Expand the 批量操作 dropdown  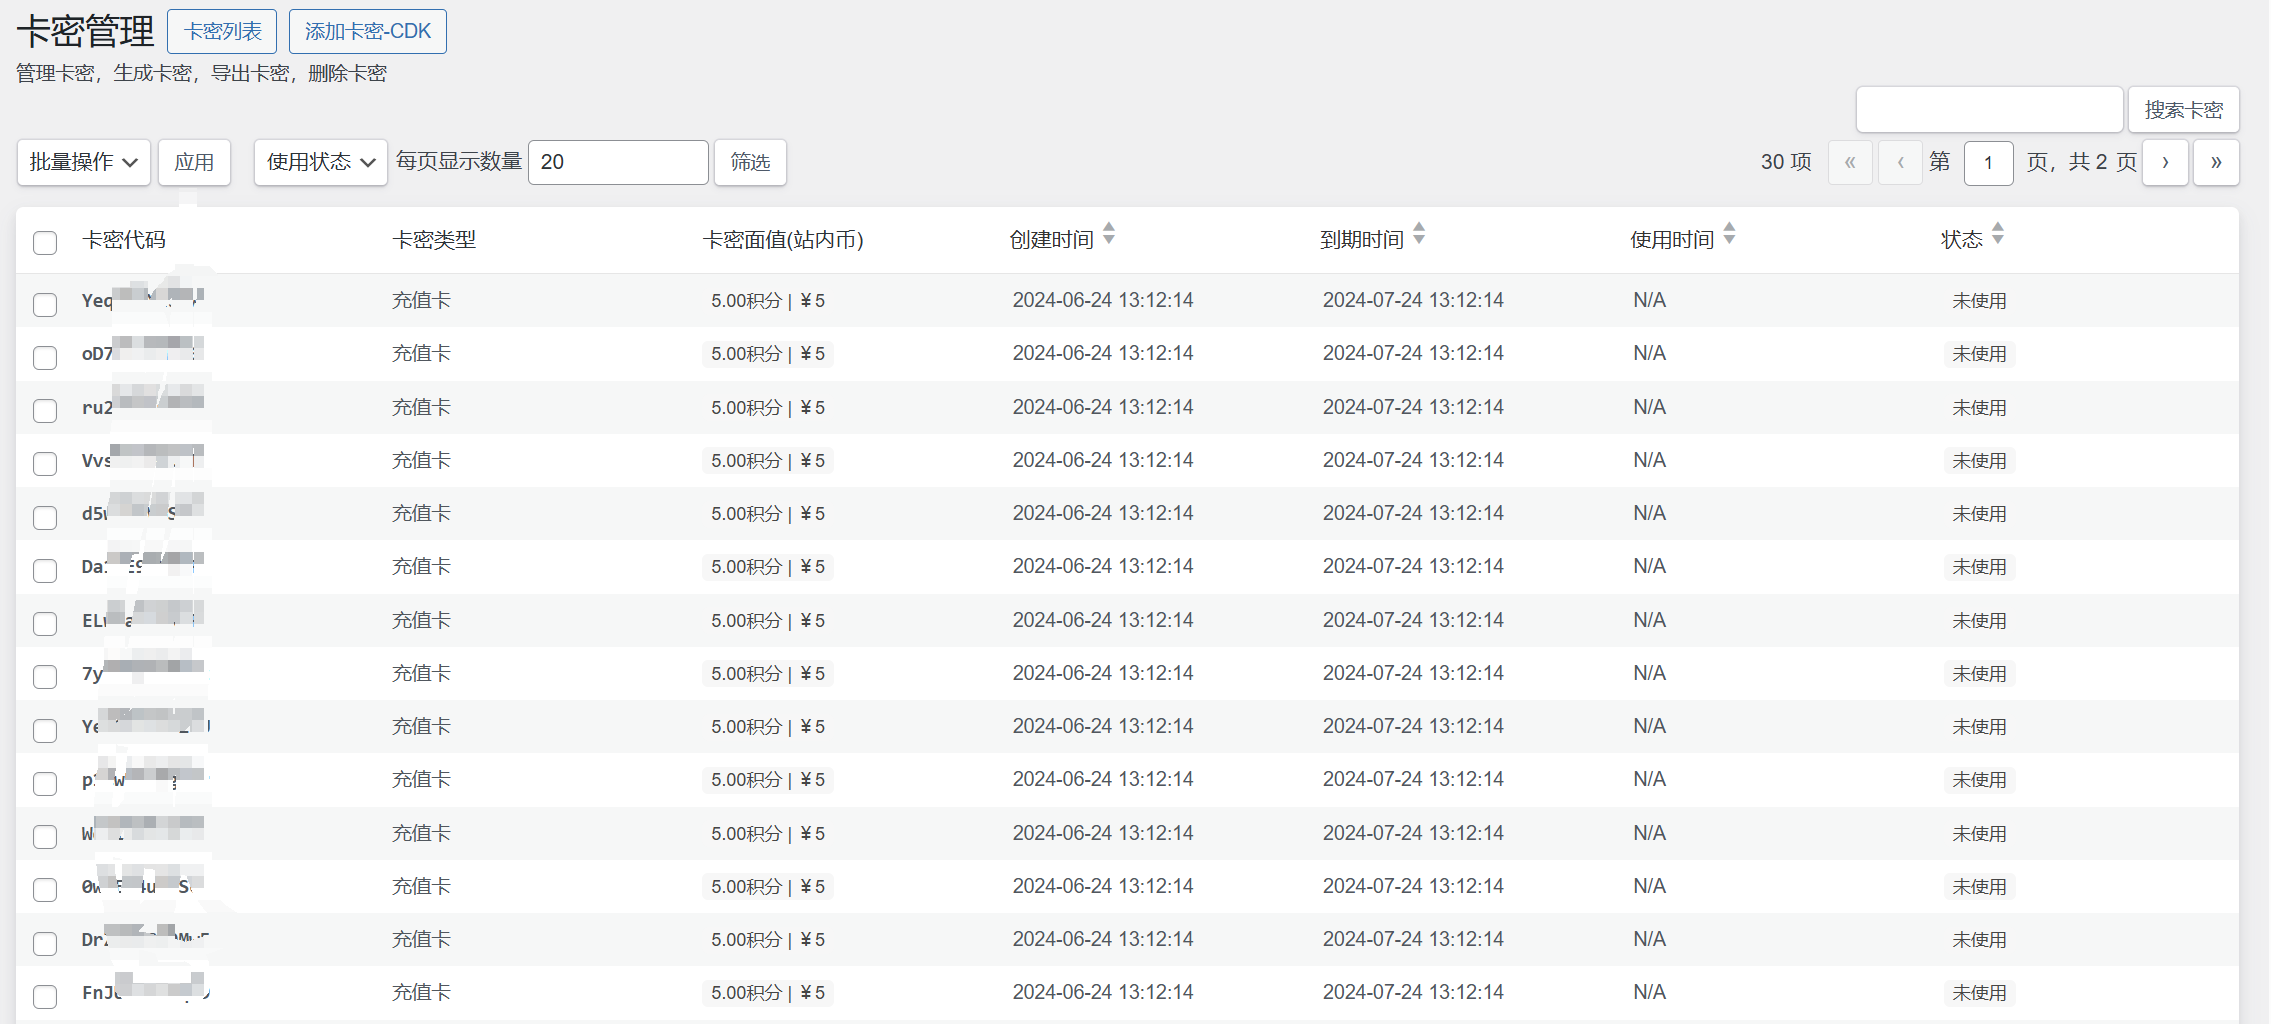pos(84,162)
